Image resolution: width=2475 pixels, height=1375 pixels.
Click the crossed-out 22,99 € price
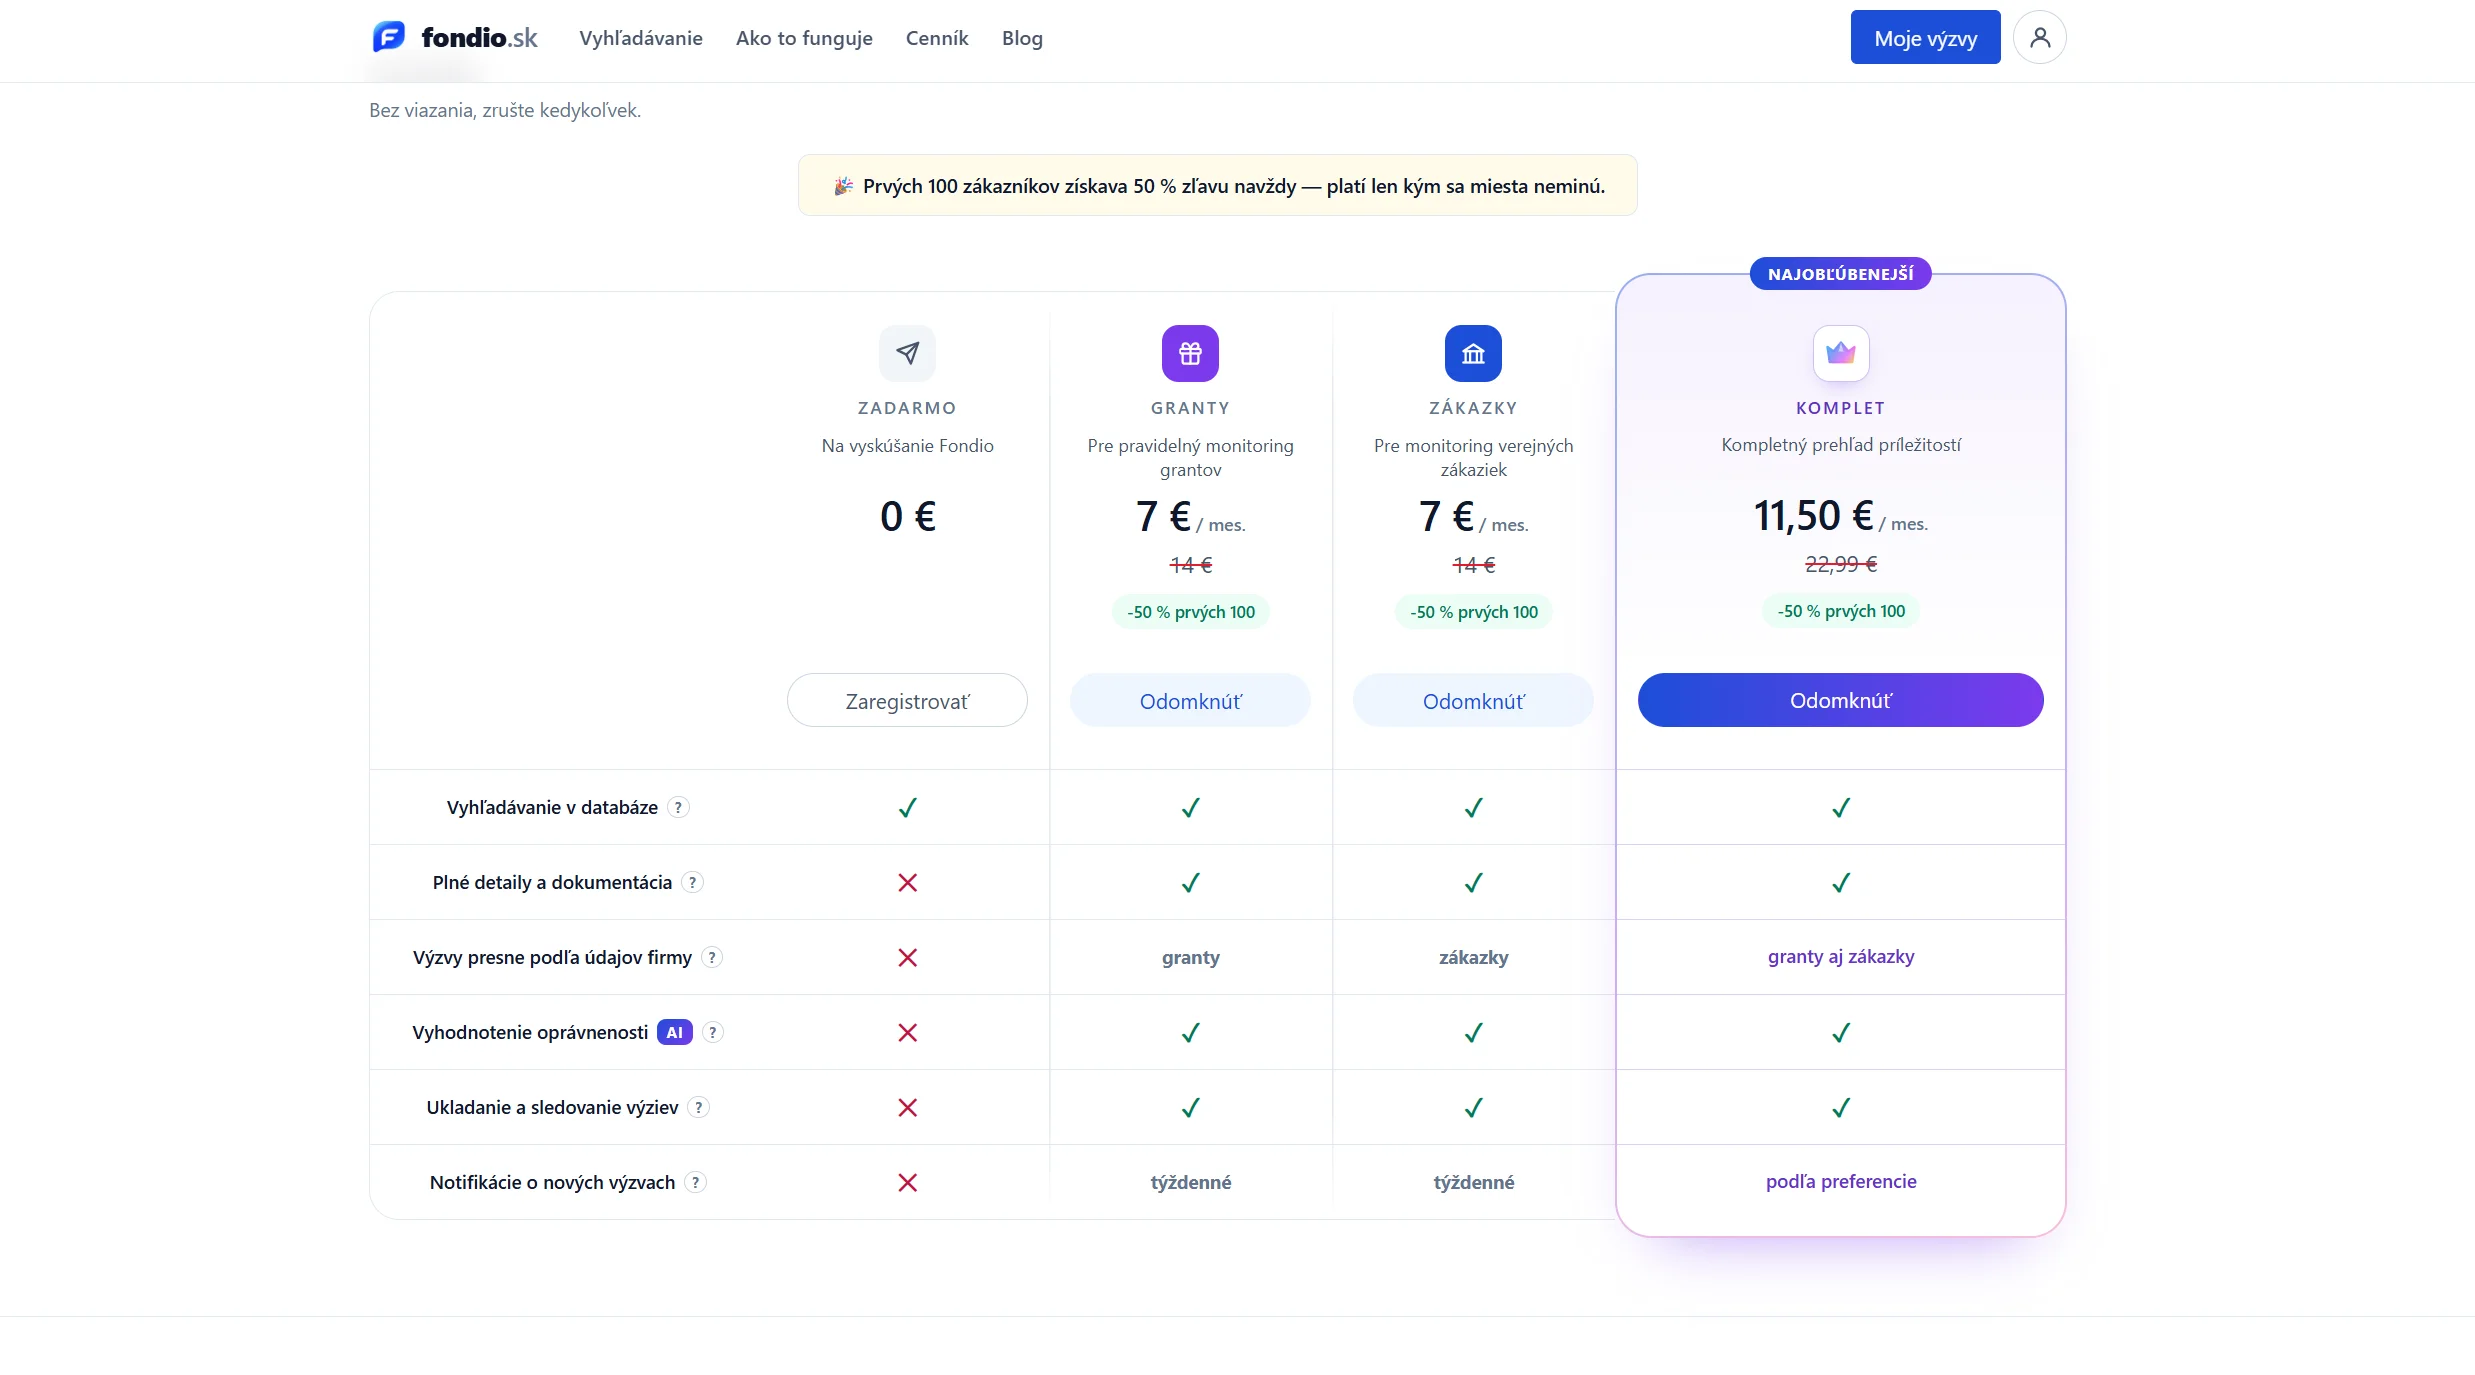tap(1841, 564)
